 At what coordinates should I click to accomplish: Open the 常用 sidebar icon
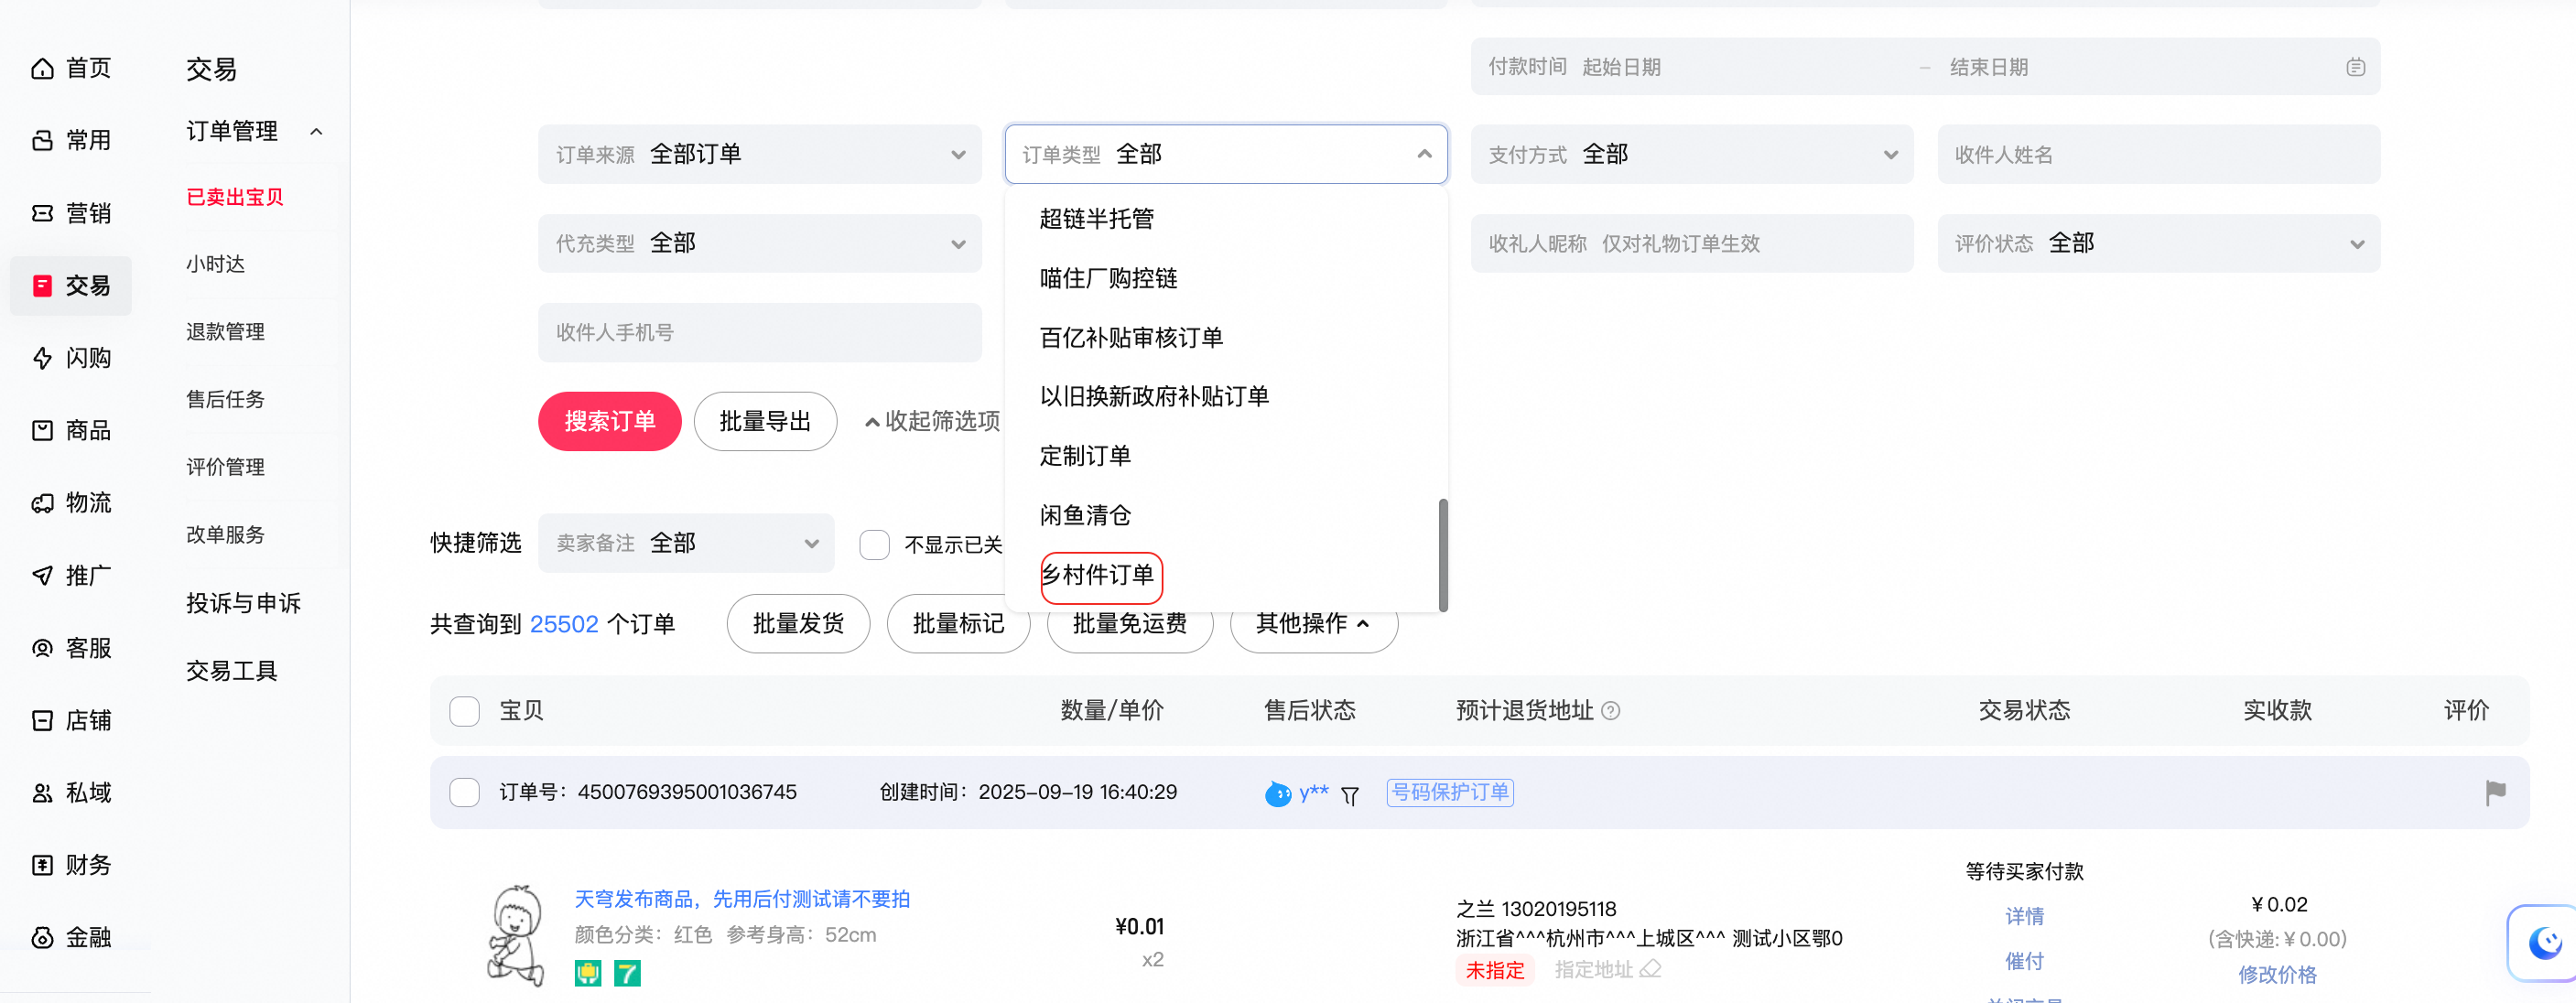click(42, 140)
